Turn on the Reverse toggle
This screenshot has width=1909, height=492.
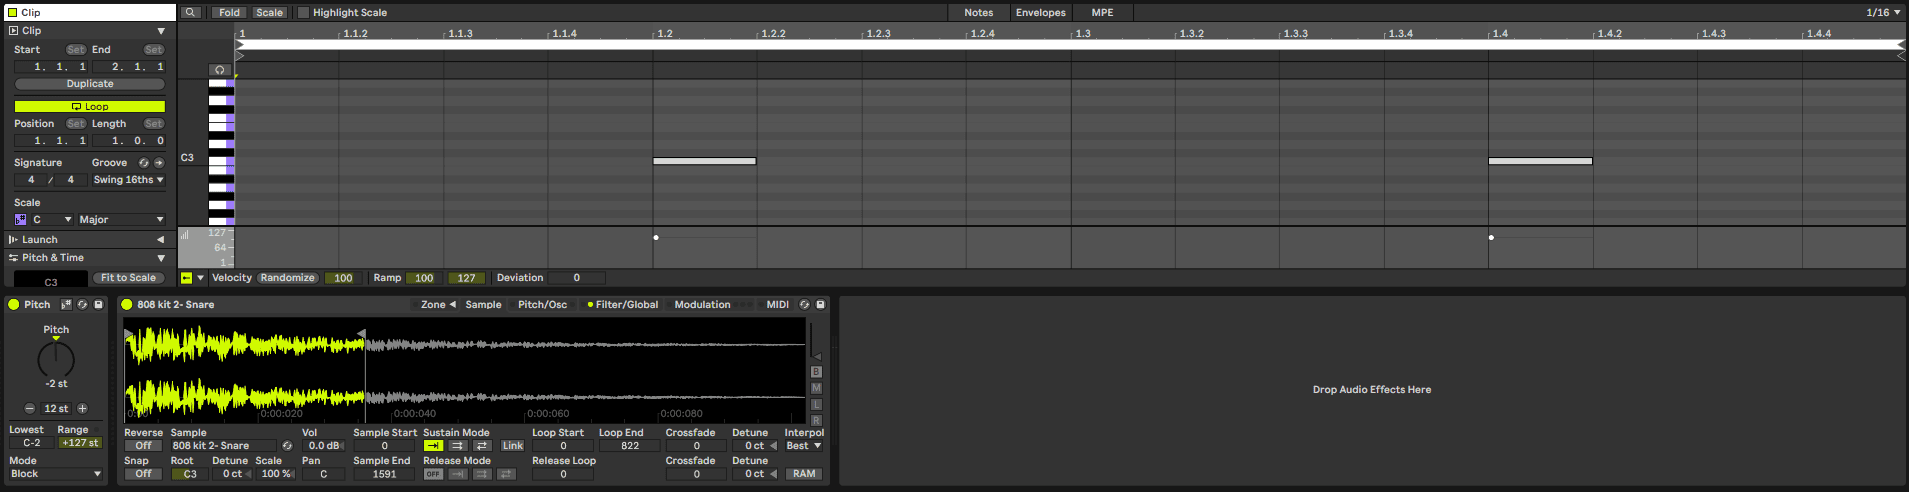coord(143,446)
